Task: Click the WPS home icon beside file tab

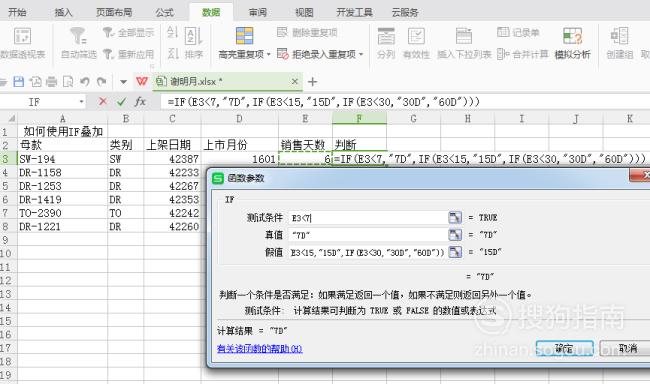Action: click(x=142, y=82)
